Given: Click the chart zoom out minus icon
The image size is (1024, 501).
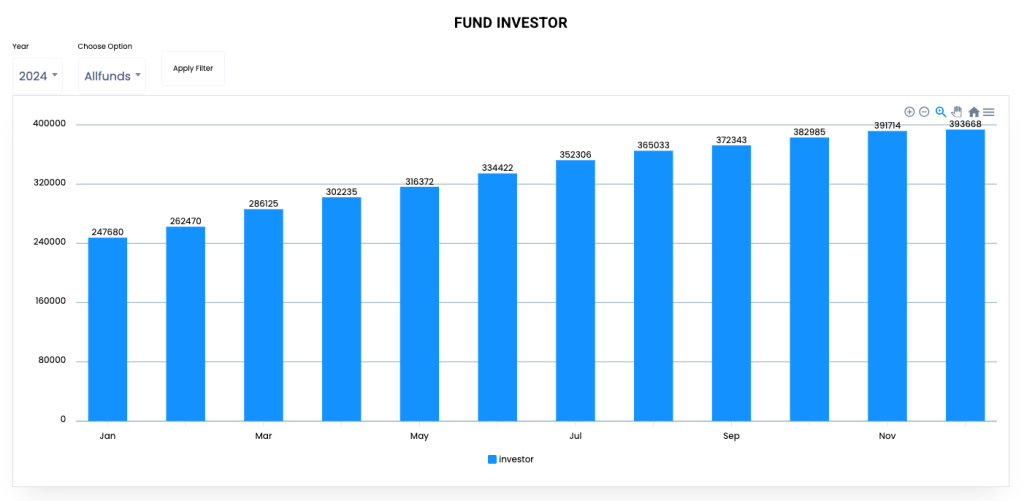Looking at the screenshot, I should [x=924, y=112].
